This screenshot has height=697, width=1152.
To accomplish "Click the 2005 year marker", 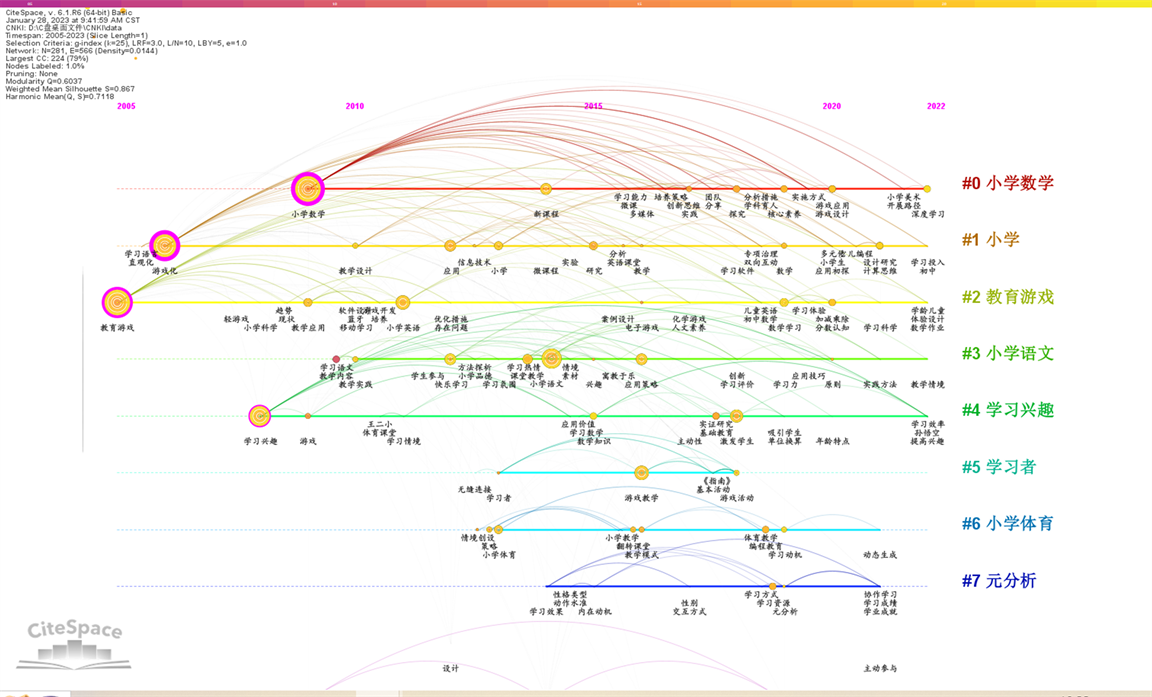I will coord(126,106).
